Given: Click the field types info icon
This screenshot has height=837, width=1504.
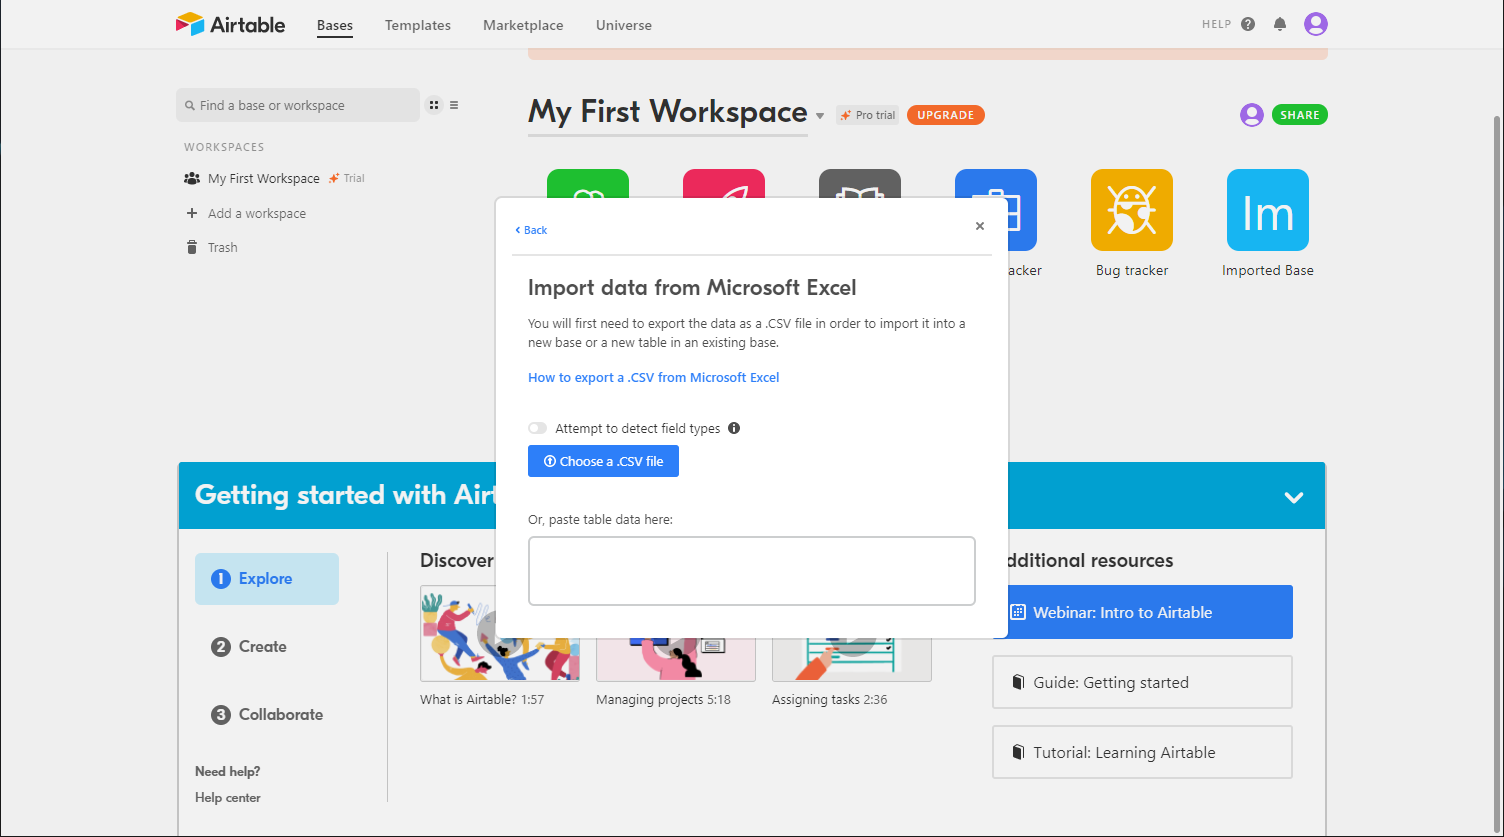Looking at the screenshot, I should [x=734, y=428].
